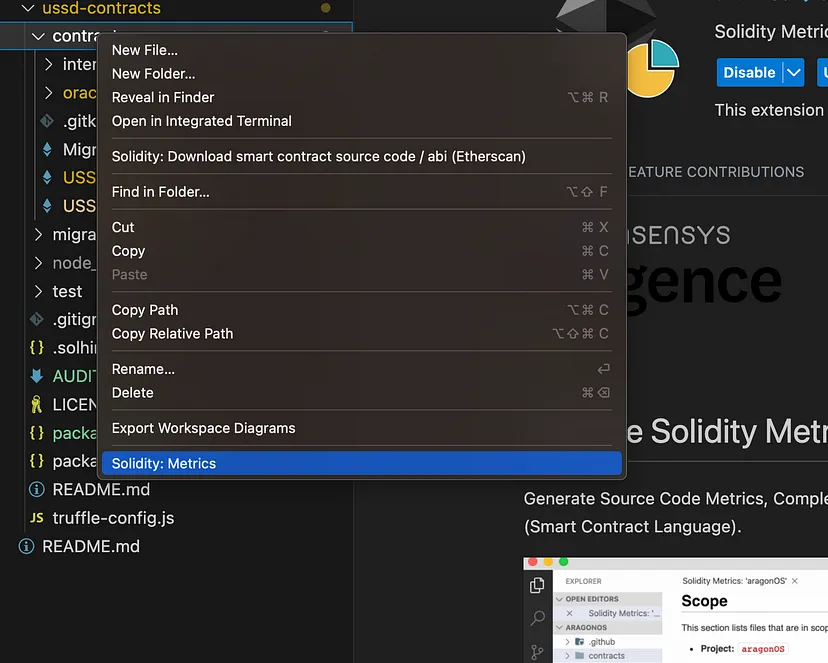Screen dimensions: 828x663
Task: Click the AUDIT file entry
Action: (x=74, y=376)
